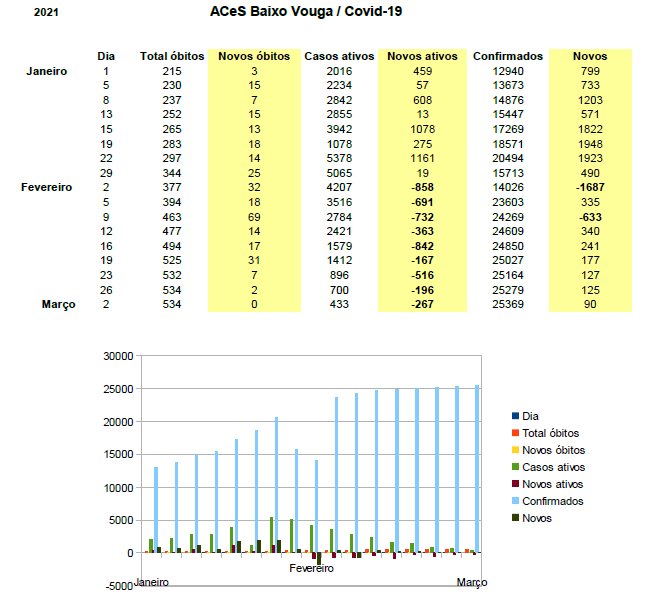Click the Novos óbitos yellow legend swatch
651x595 pixels.
[x=515, y=450]
